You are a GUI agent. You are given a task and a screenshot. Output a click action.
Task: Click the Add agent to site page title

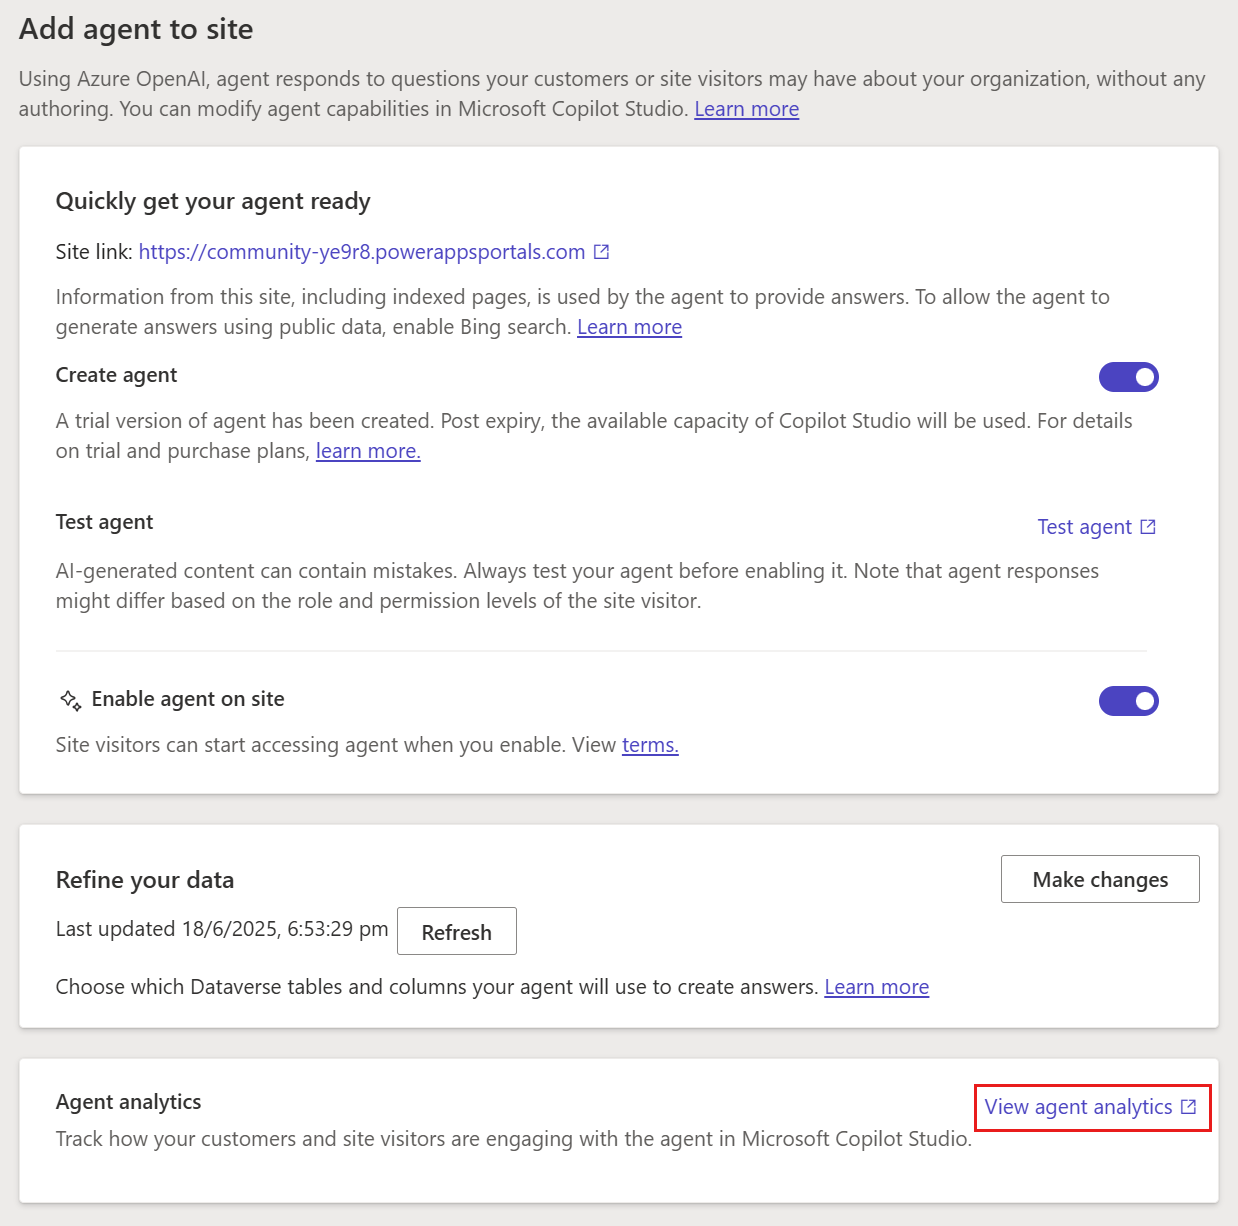click(136, 29)
